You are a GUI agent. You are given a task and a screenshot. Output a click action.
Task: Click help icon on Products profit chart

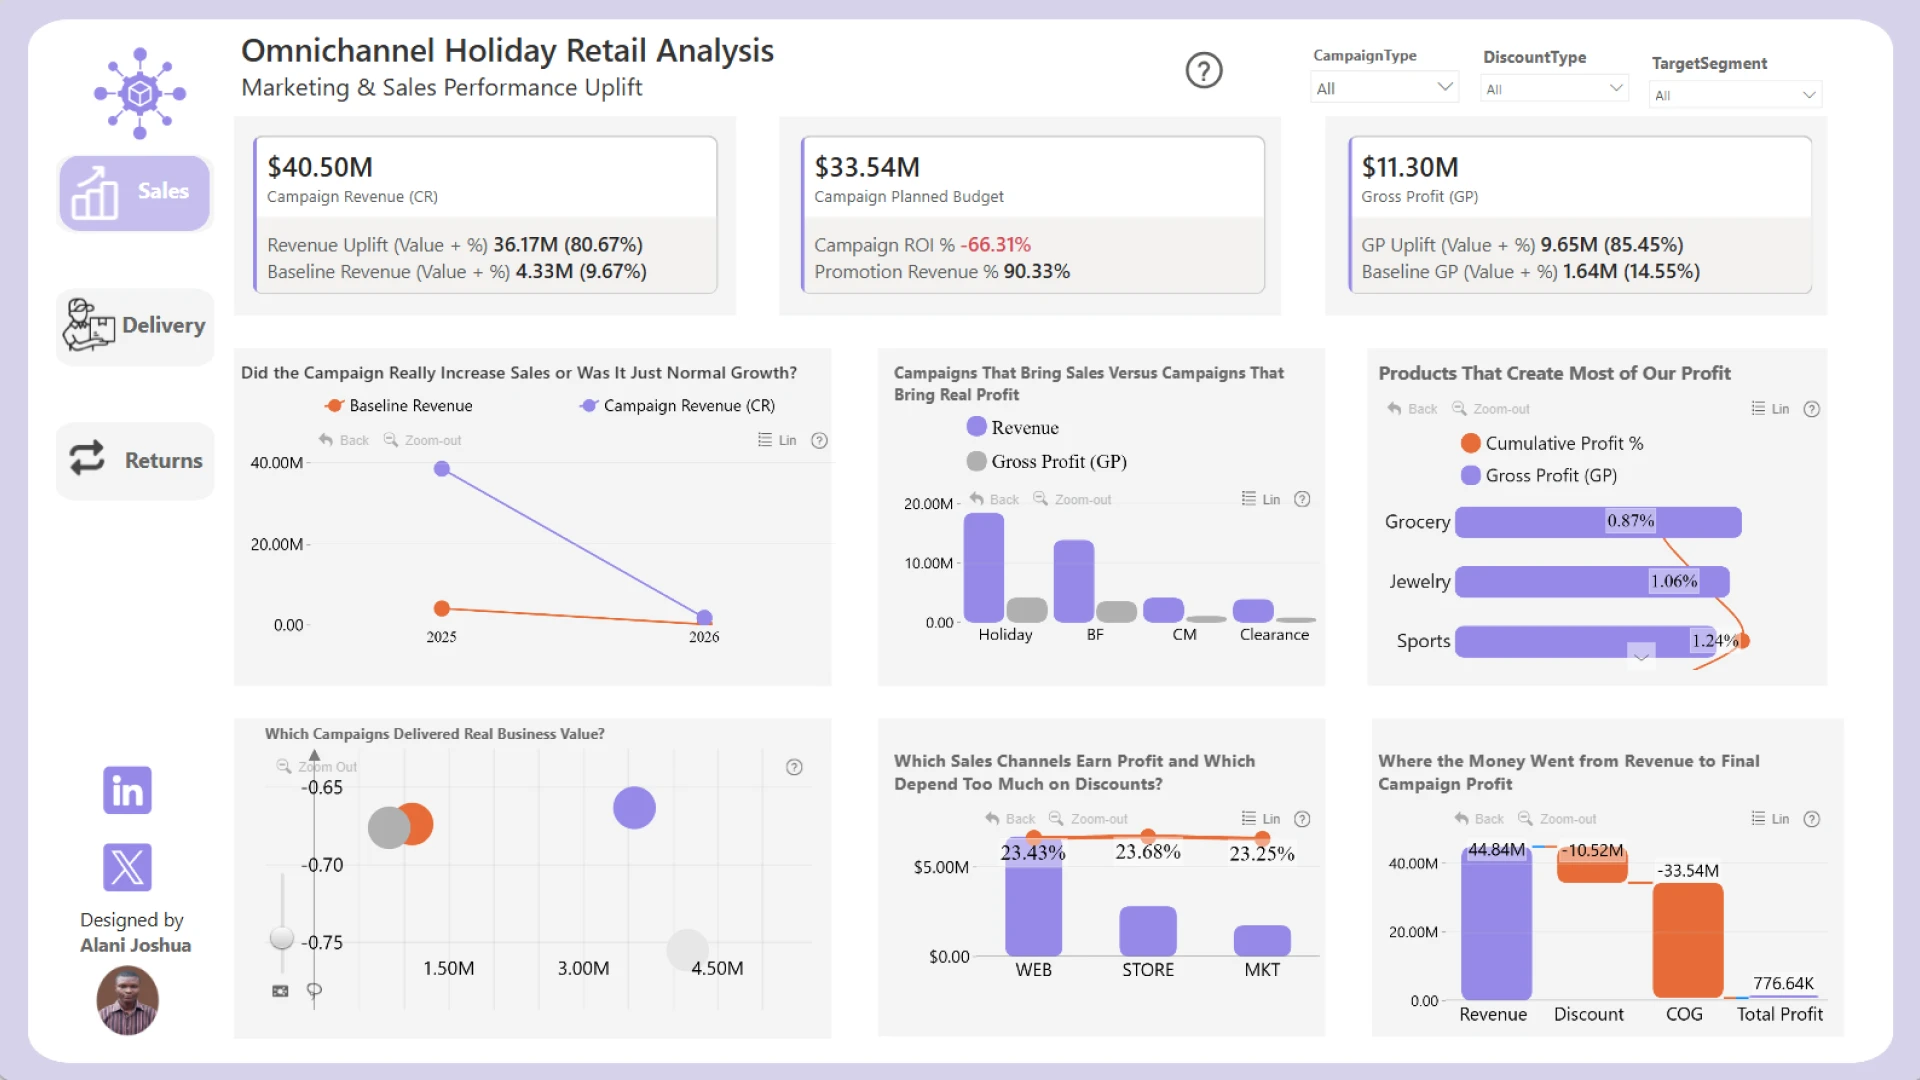click(1811, 409)
